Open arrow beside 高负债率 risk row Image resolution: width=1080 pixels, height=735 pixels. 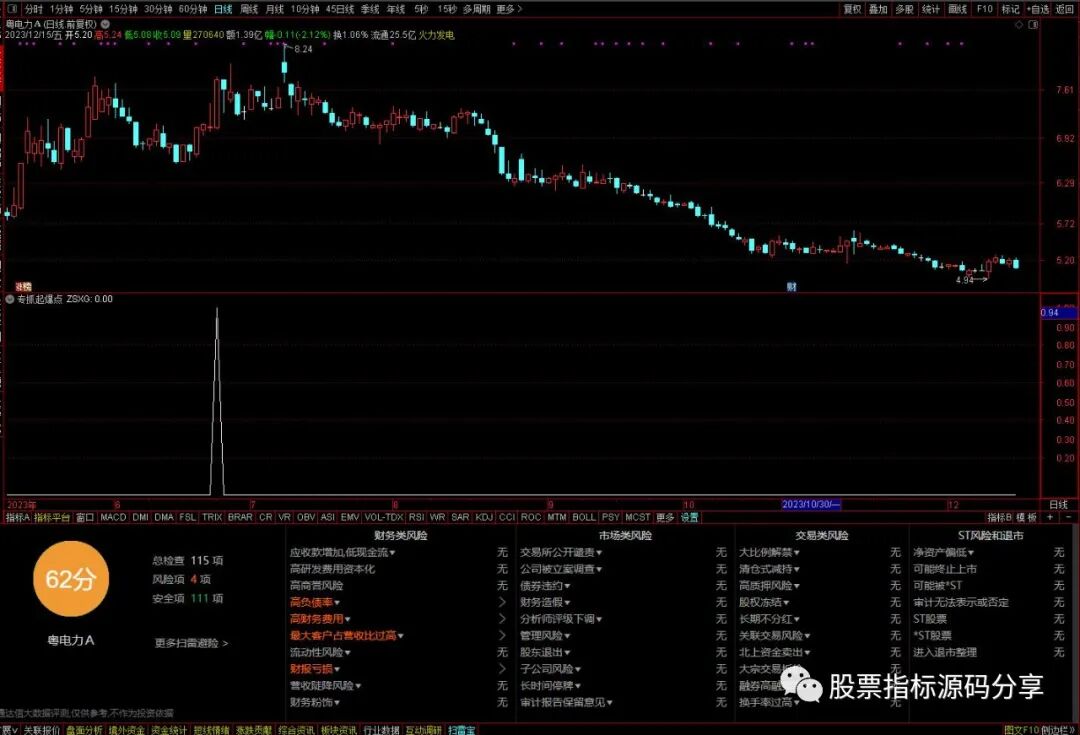[502, 602]
